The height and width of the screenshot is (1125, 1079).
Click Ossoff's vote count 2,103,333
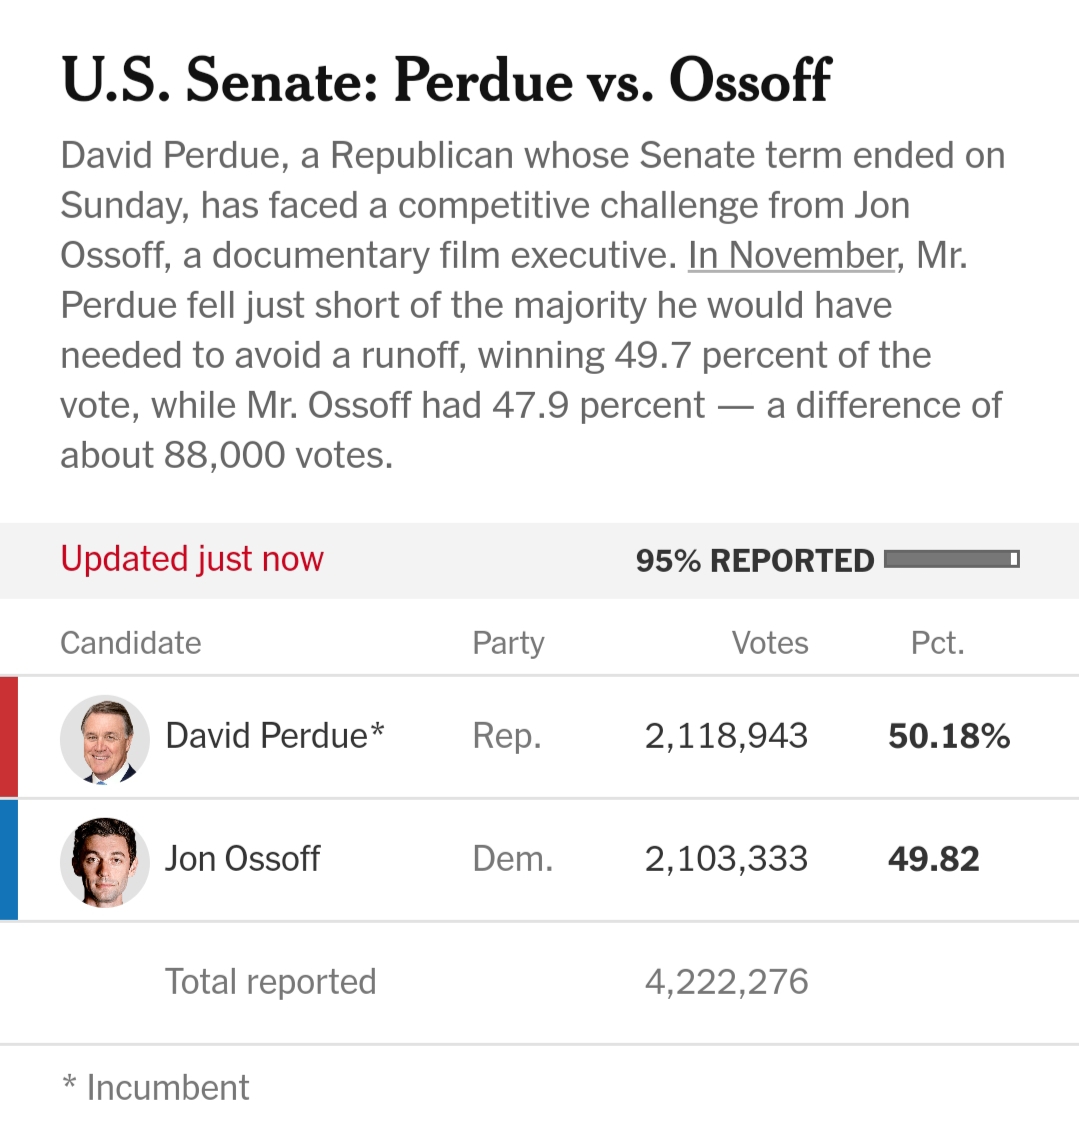click(x=726, y=860)
